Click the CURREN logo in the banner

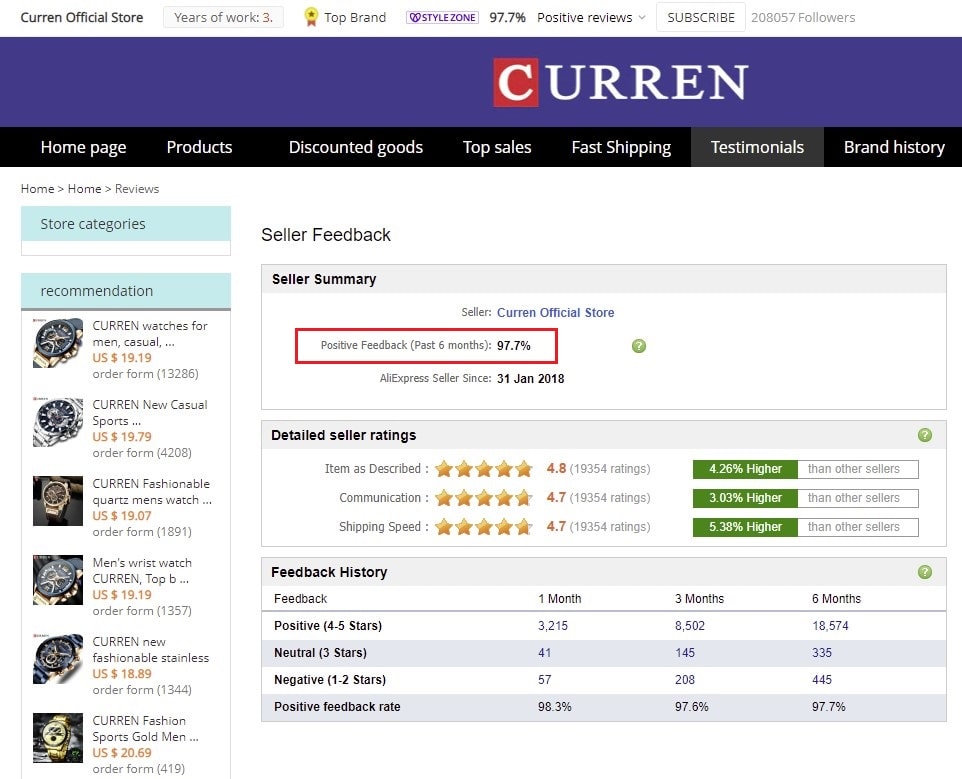coord(620,82)
